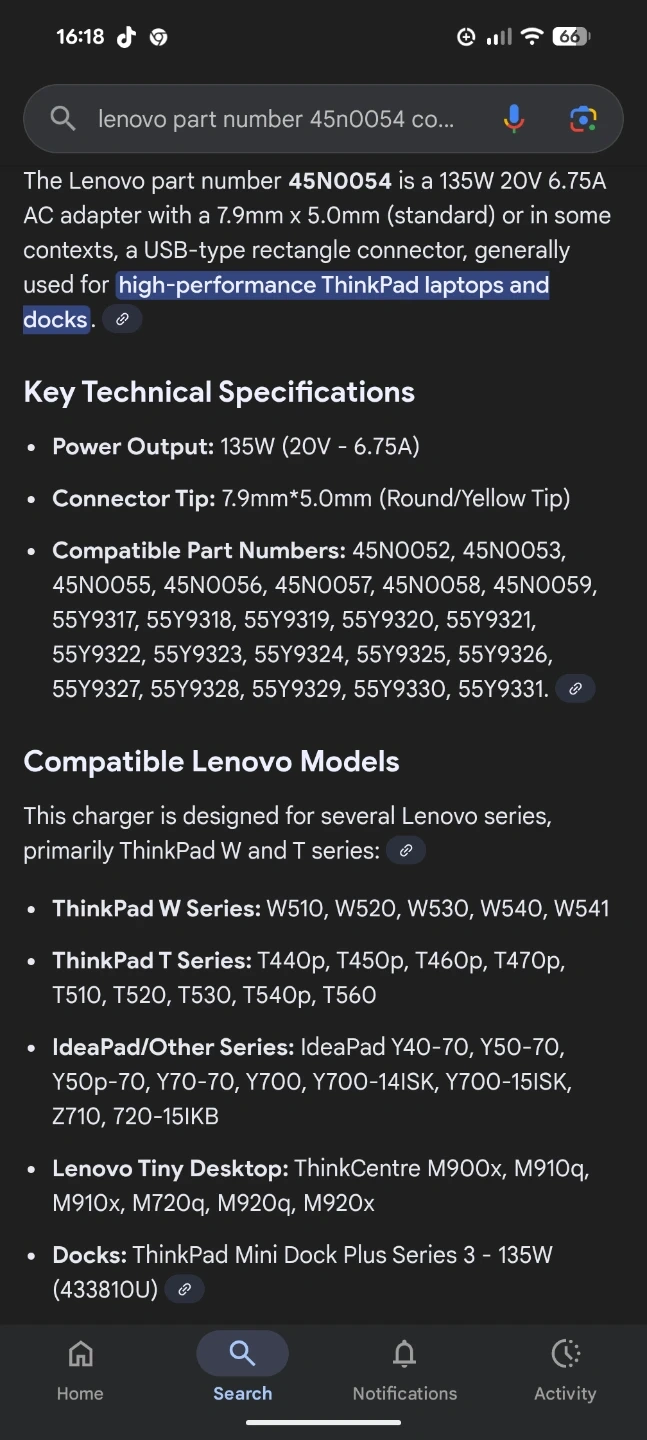Tap the "Key Technical Specifications" heading
The width and height of the screenshot is (647, 1440).
click(x=219, y=392)
